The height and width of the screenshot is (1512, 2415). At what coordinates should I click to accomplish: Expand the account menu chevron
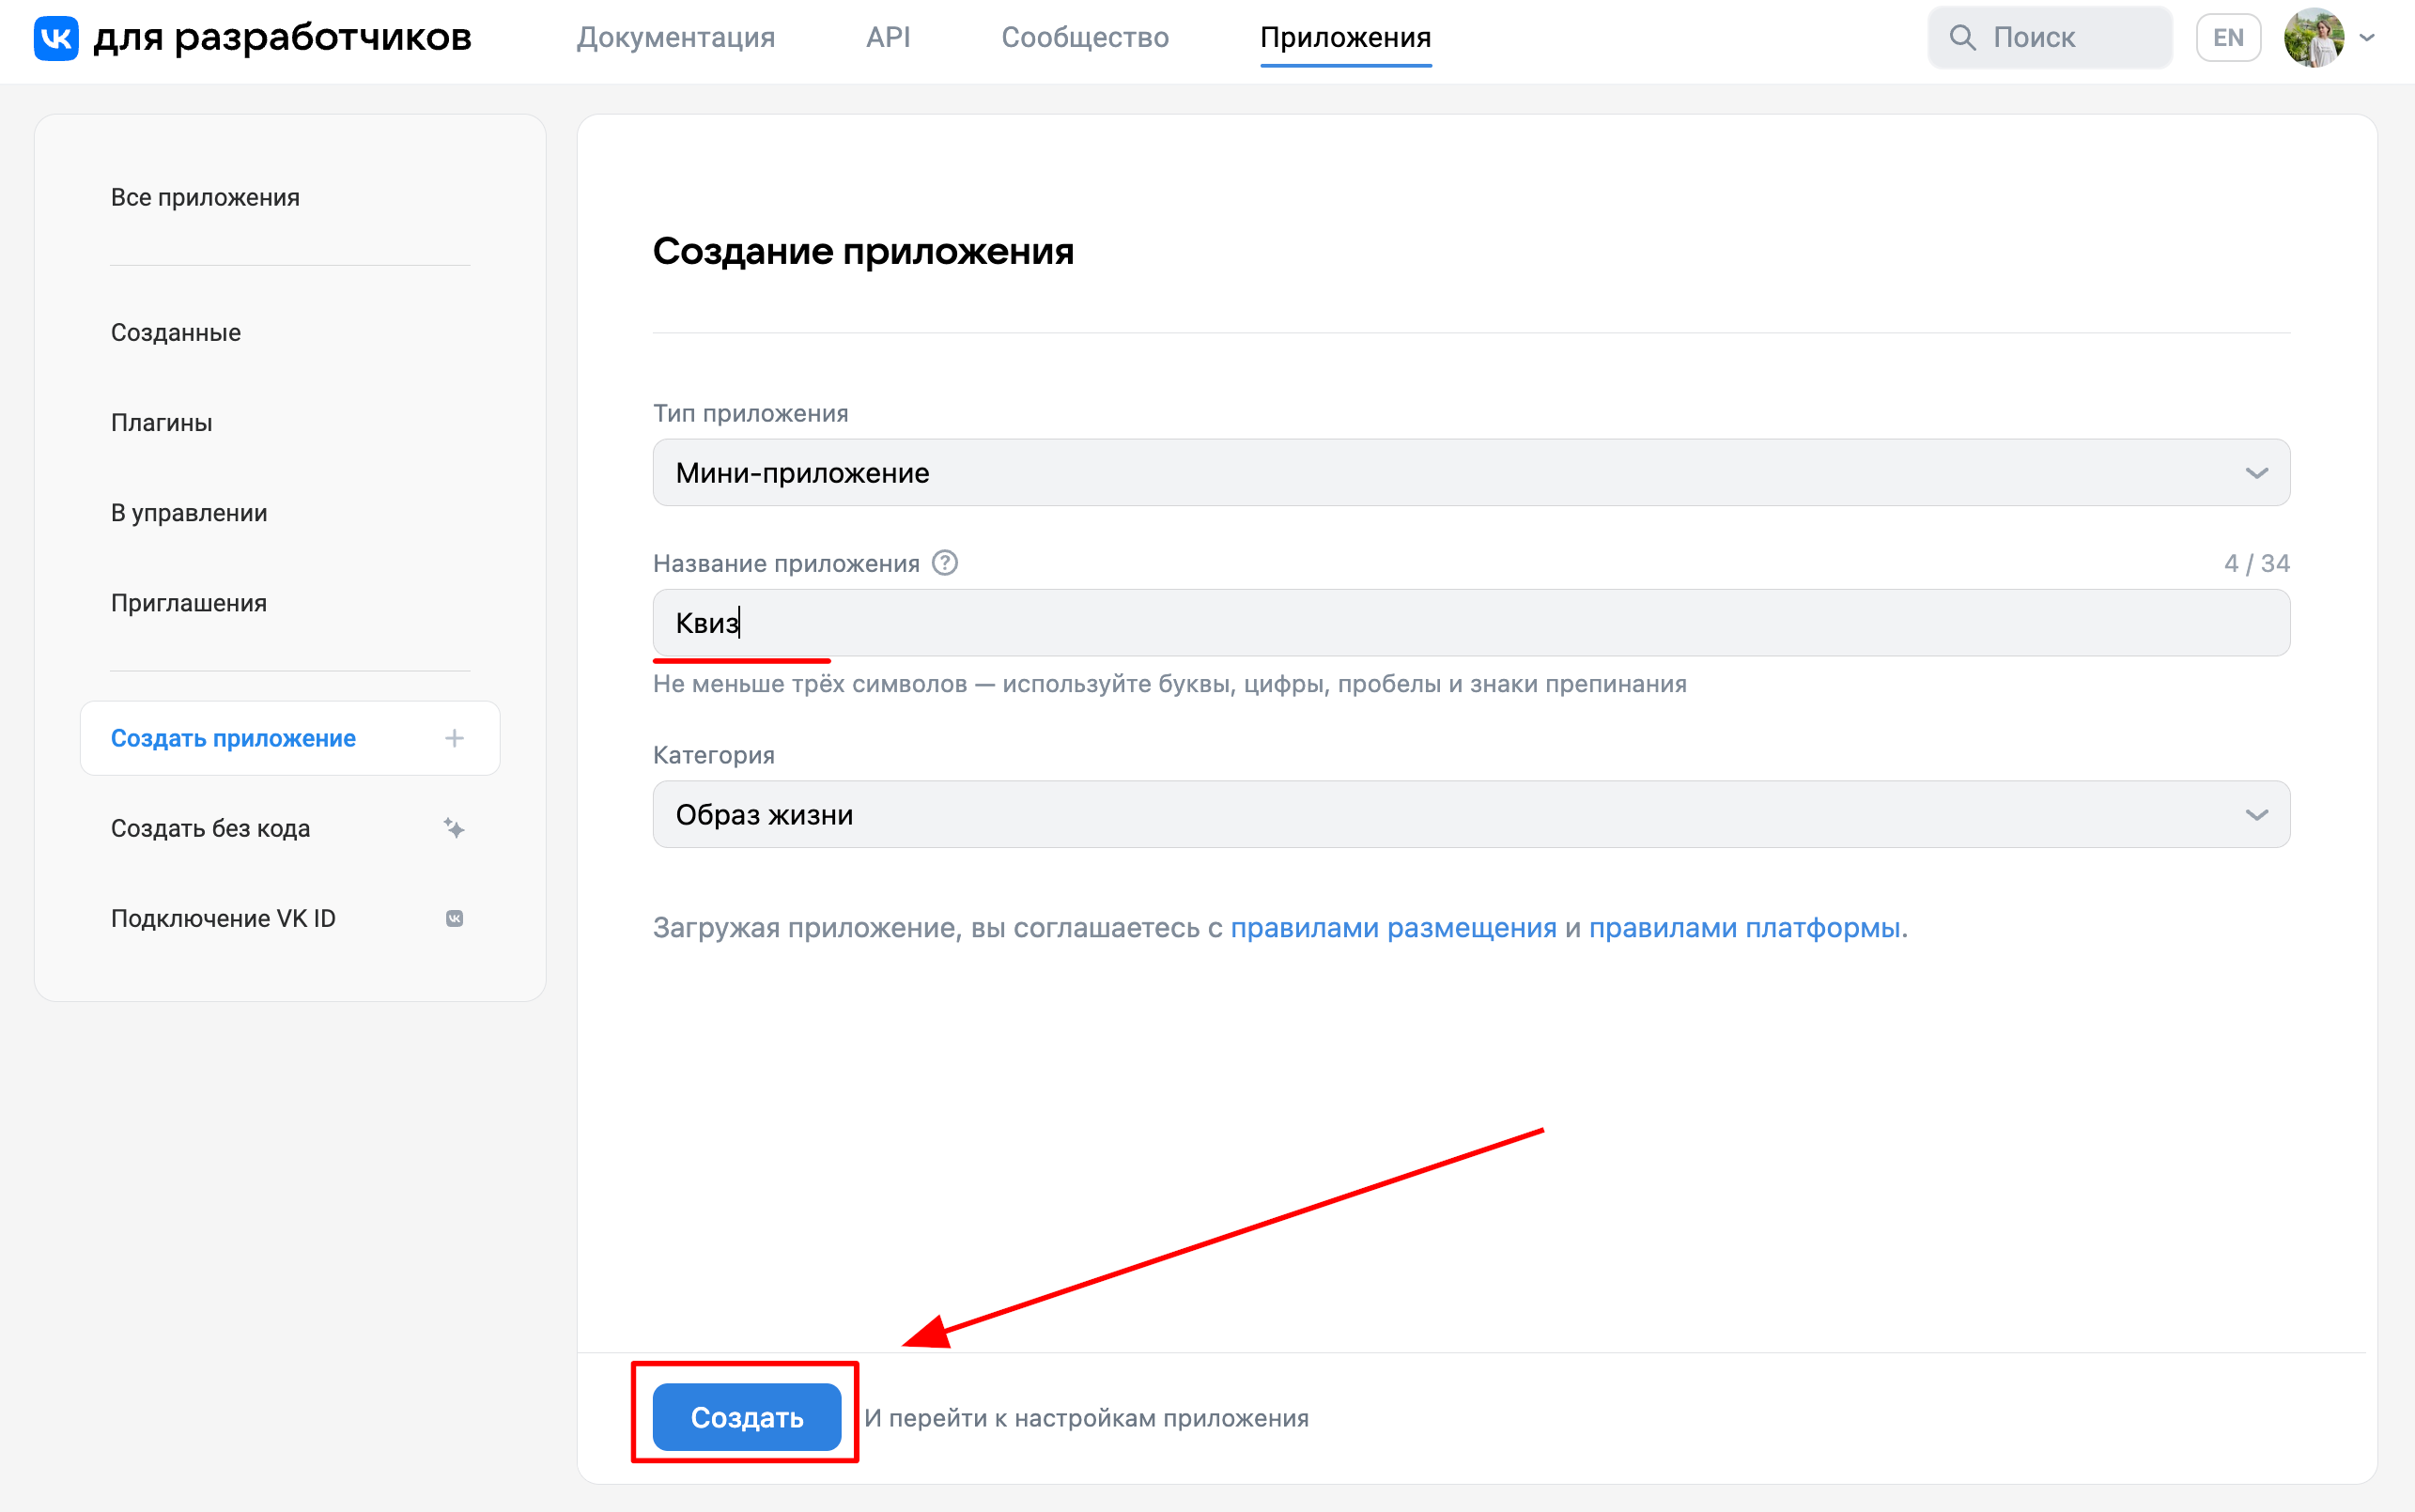(x=2367, y=38)
